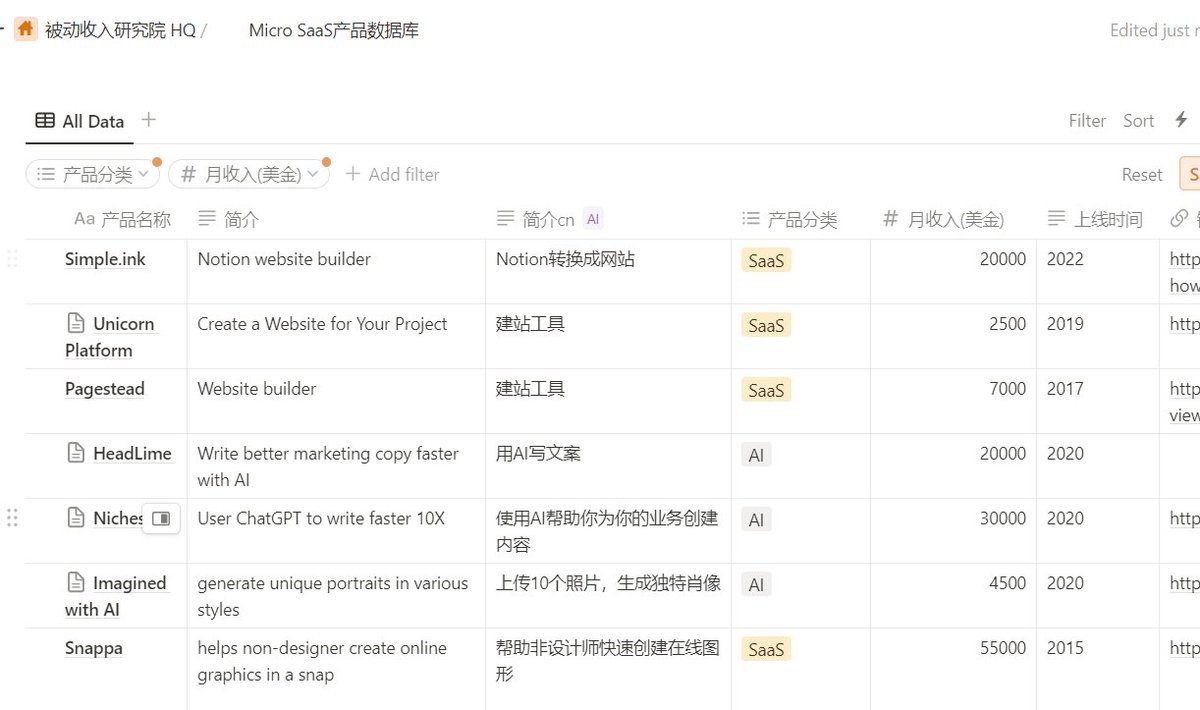Select launch year cell 2022

[x=1098, y=271]
